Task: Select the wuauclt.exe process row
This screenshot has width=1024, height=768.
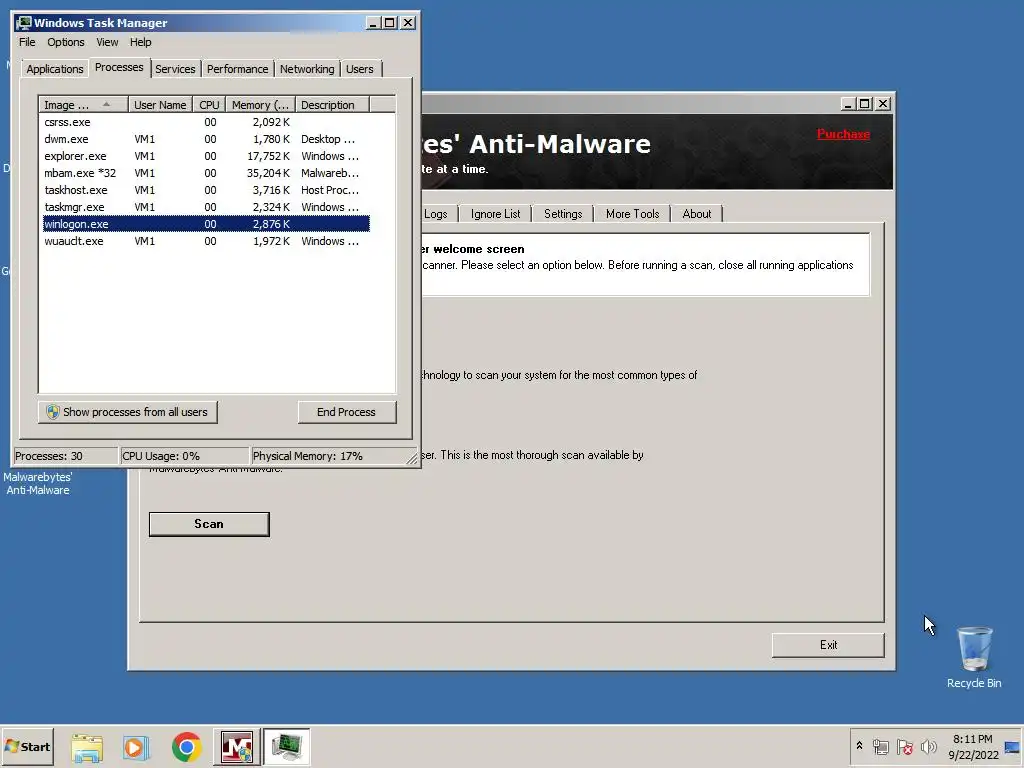Action: point(206,241)
